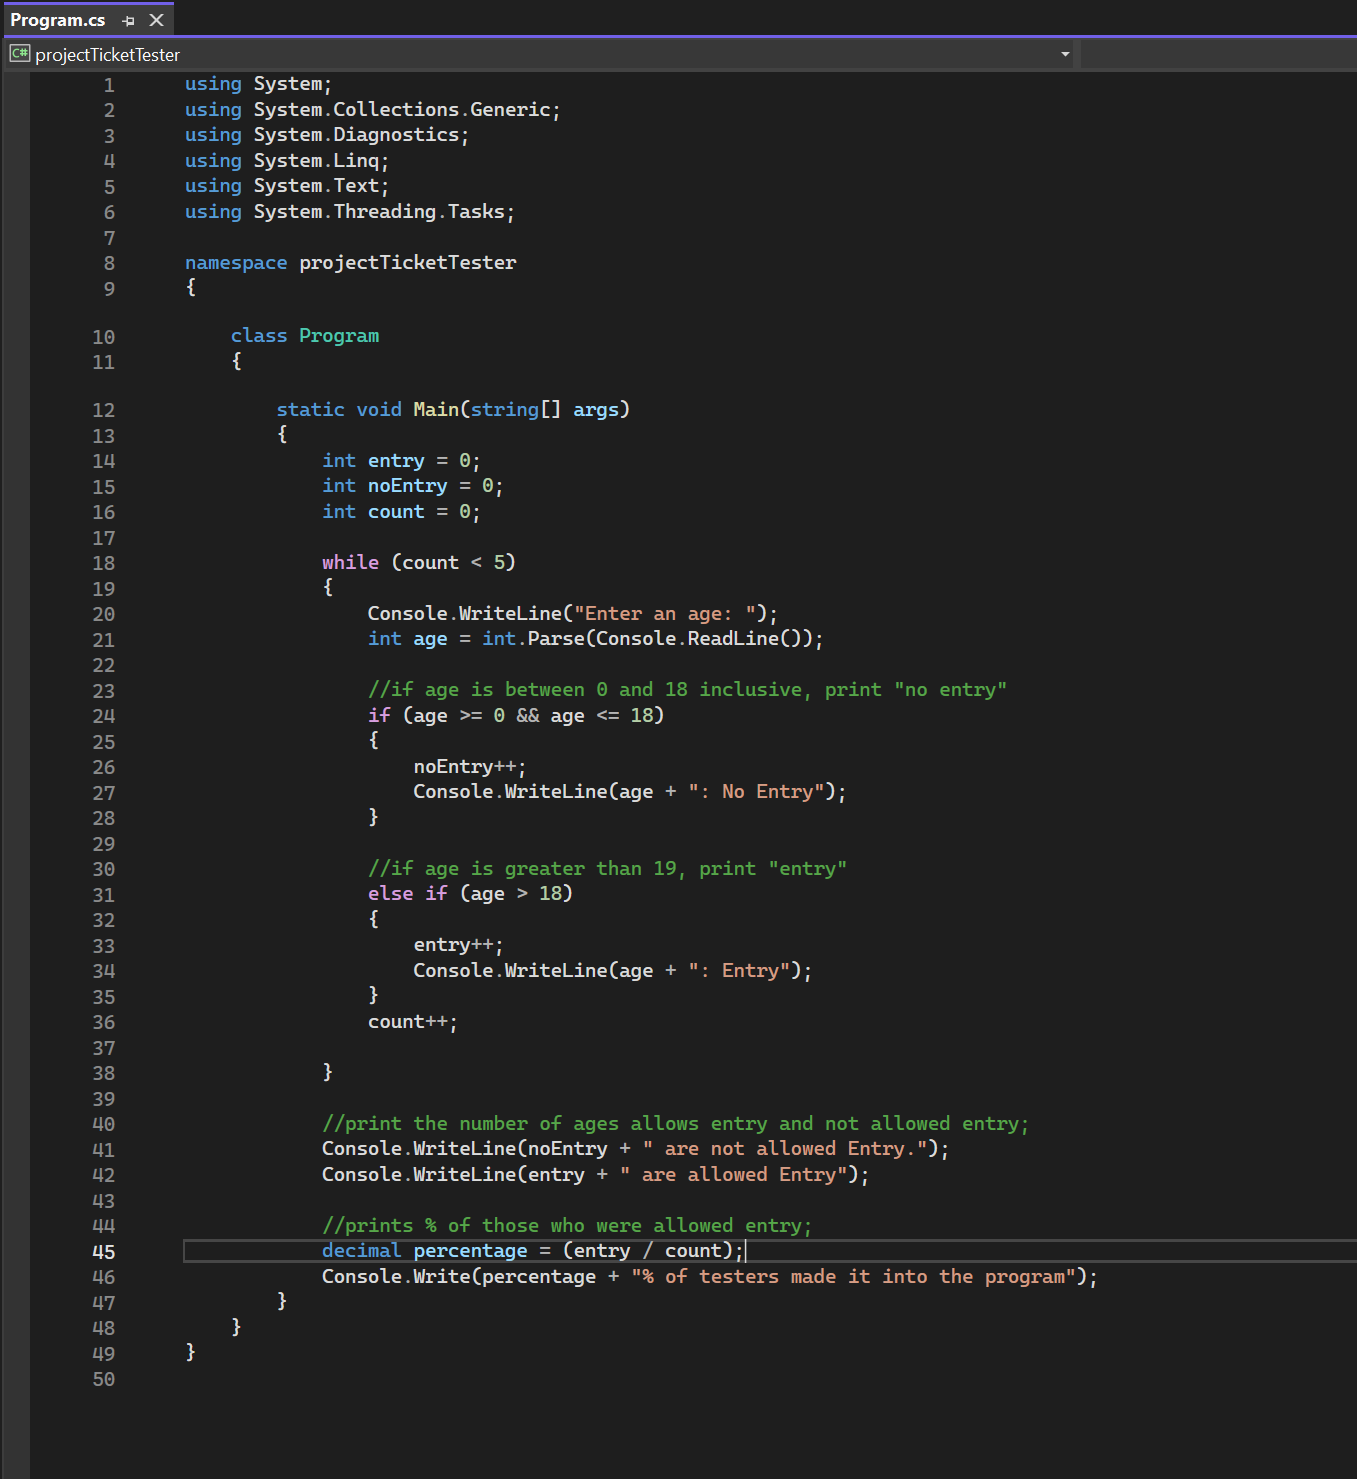Click the '": Entry"' WriteLine line
Viewport: 1357px width, 1479px height.
pyautogui.click(x=613, y=971)
